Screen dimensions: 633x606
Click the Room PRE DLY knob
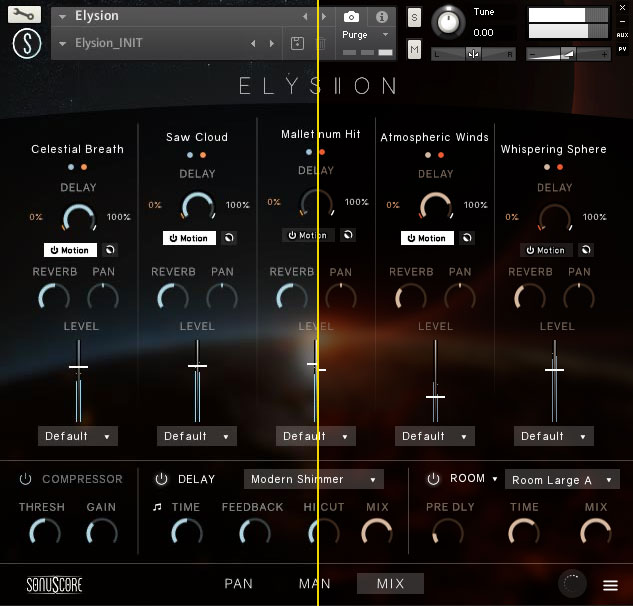coord(448,533)
